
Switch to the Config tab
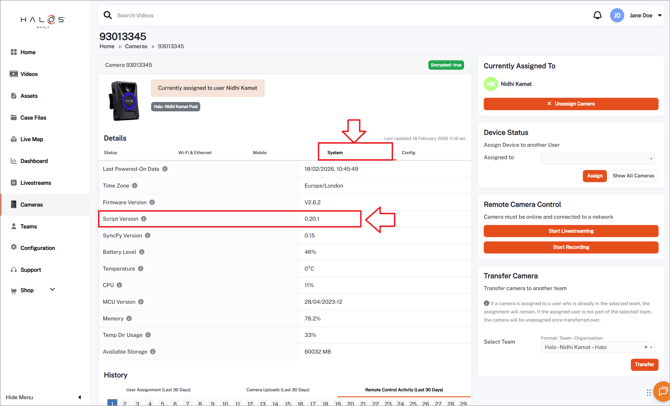pyautogui.click(x=408, y=153)
